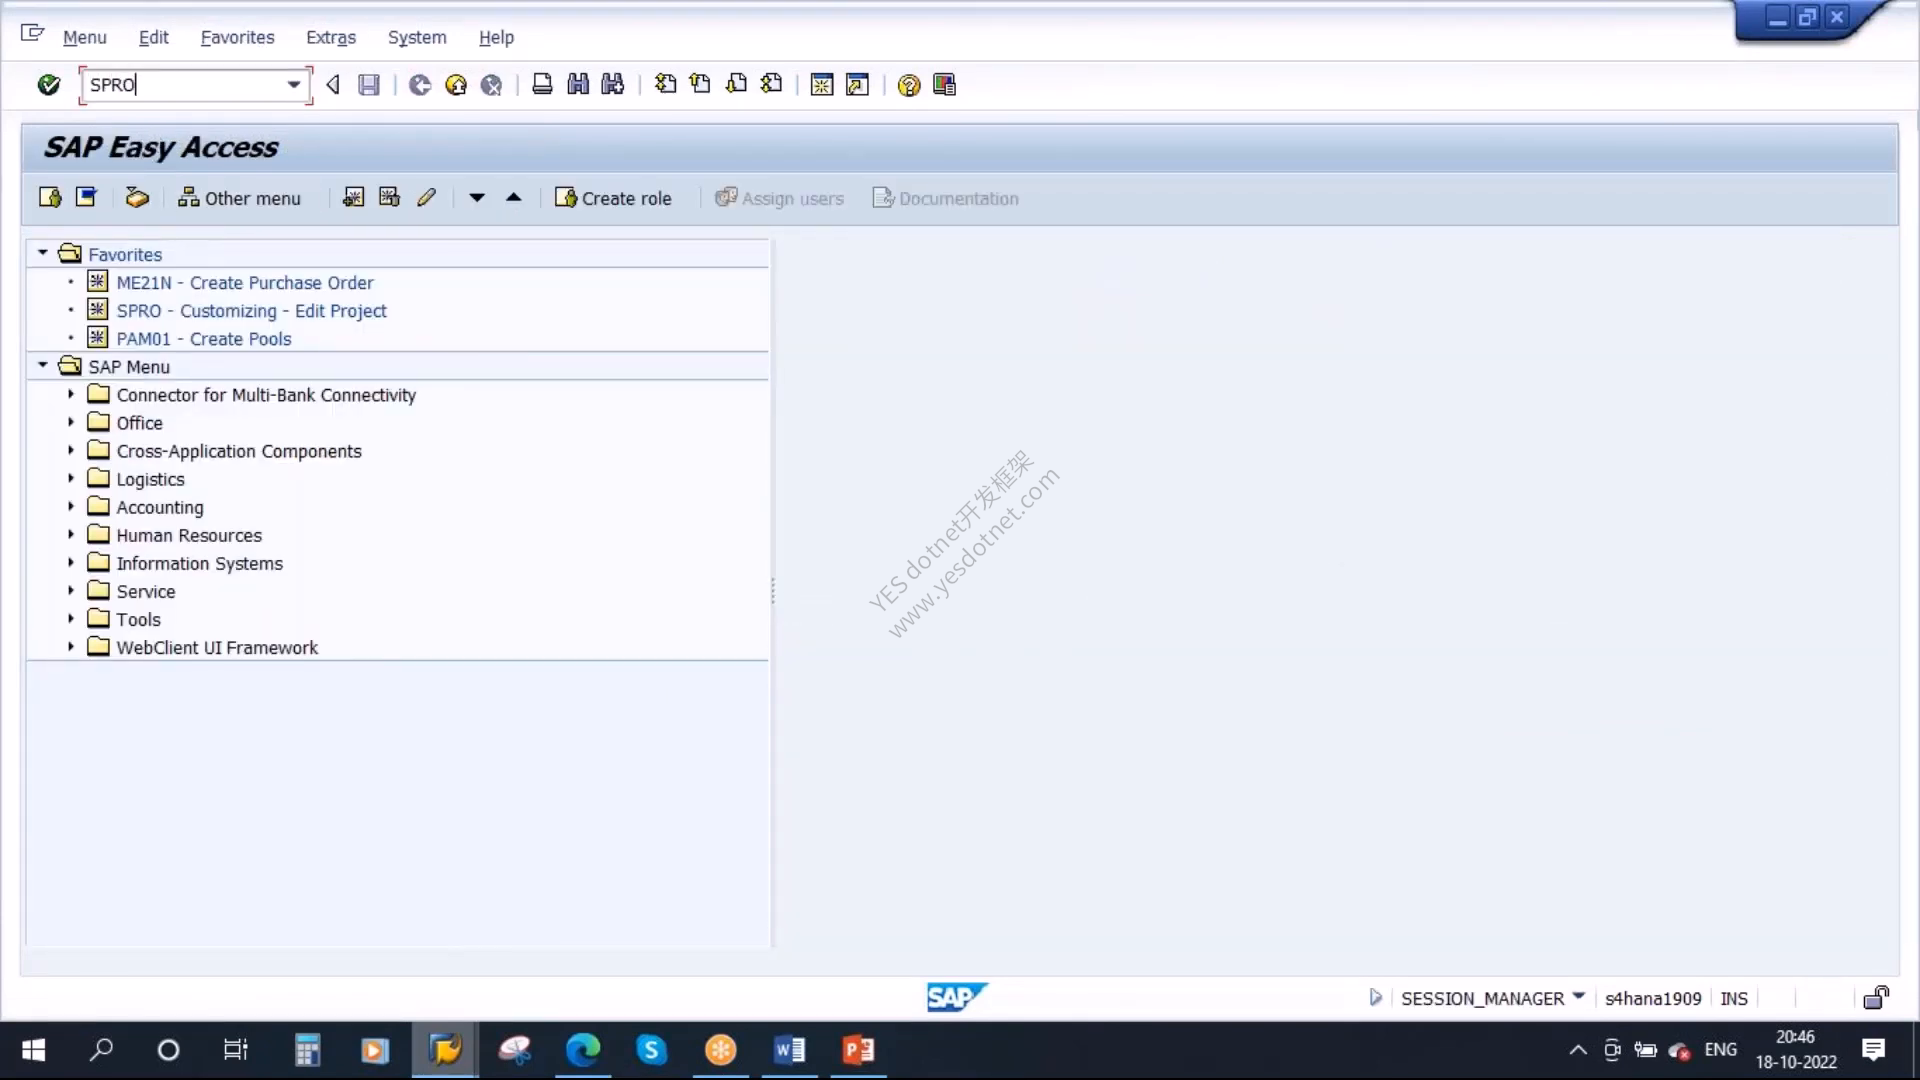Click the Customize Local Layout icon
1920x1080 pixels.
coord(944,85)
